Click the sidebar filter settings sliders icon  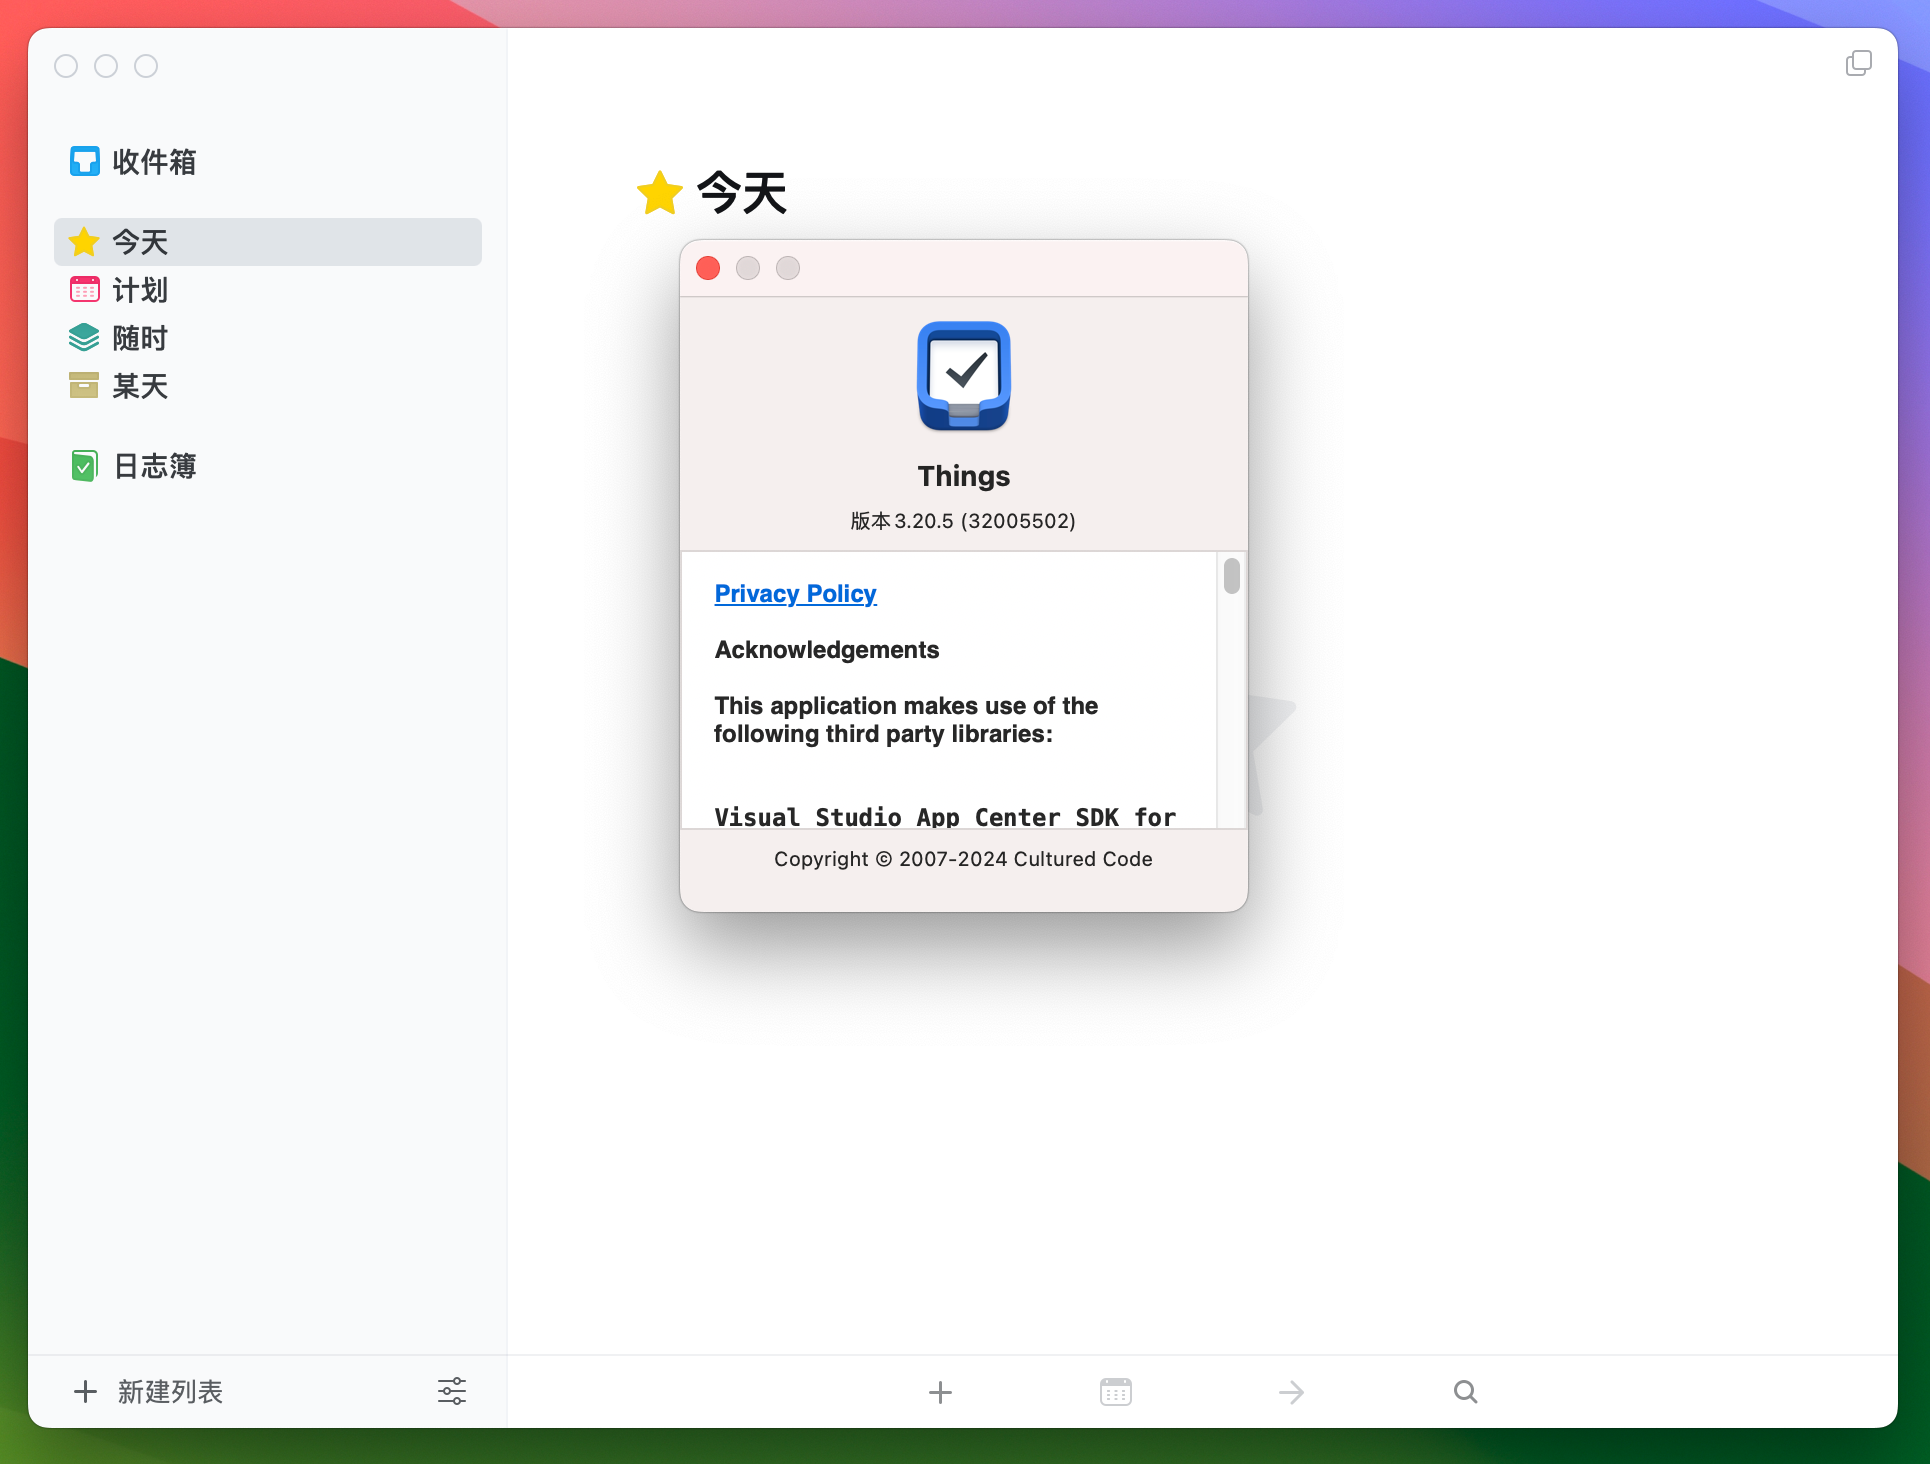[x=452, y=1391]
